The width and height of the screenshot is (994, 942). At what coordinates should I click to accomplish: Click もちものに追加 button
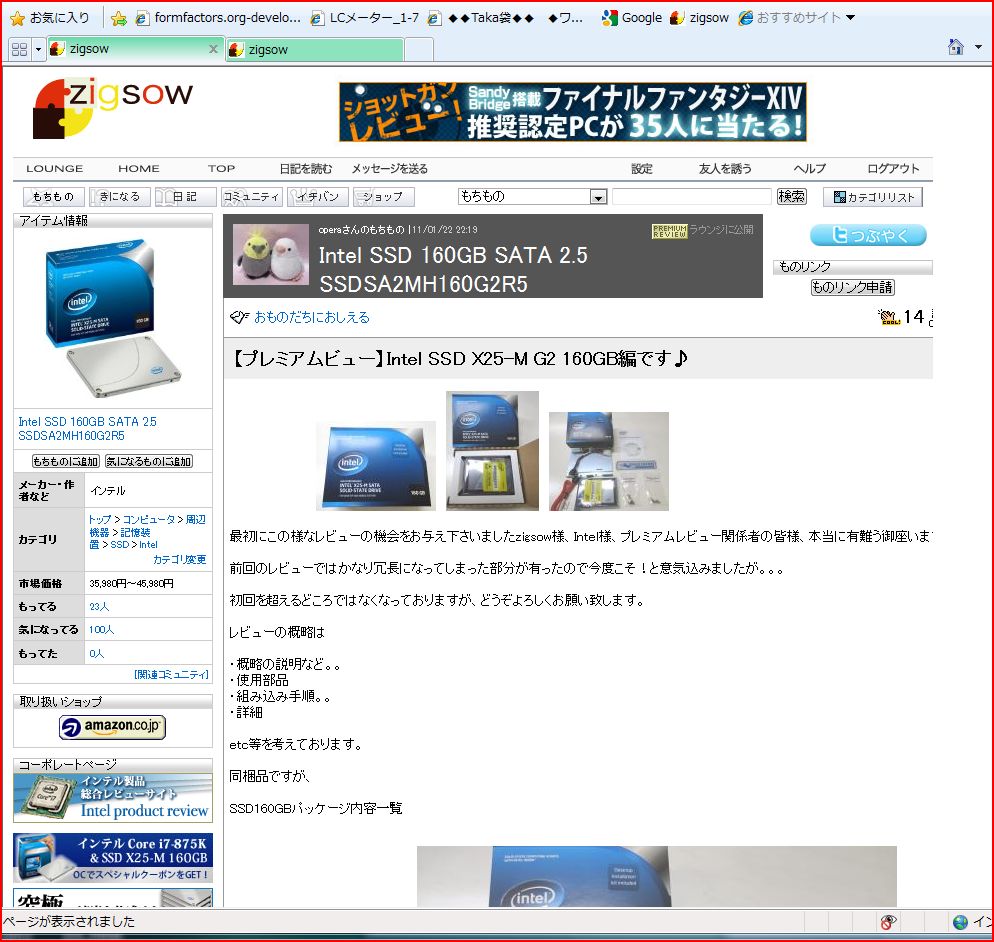point(65,461)
